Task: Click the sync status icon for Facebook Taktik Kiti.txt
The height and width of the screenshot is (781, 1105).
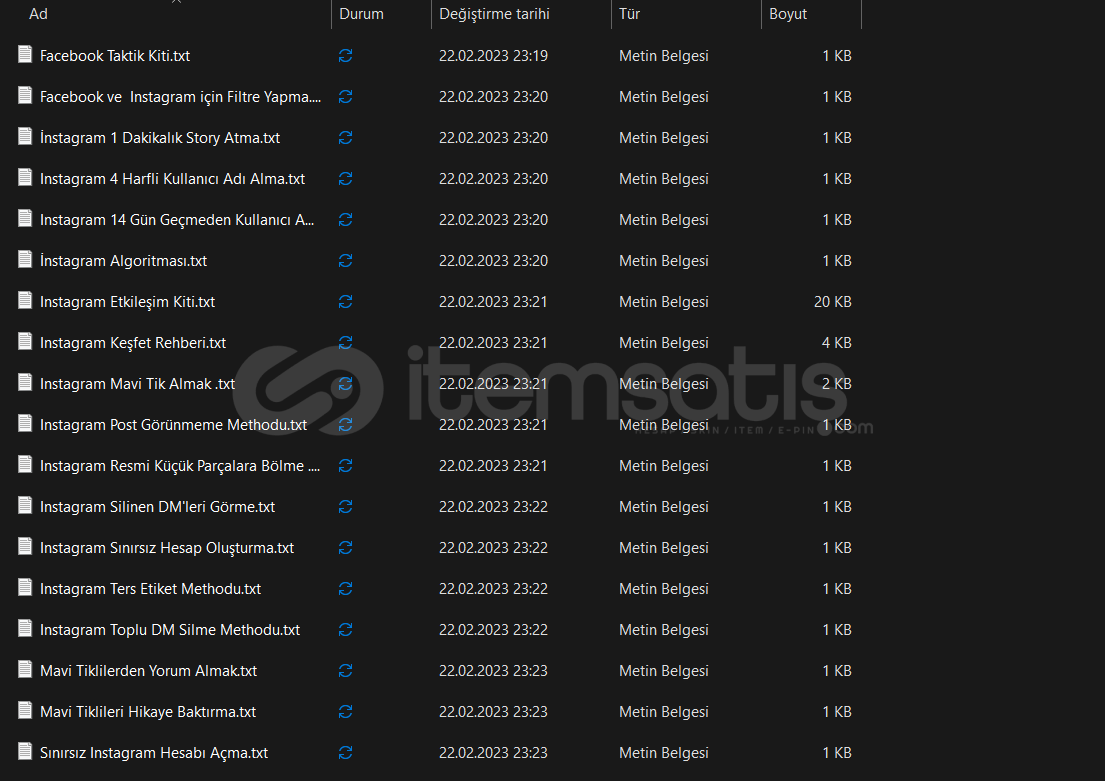Action: point(345,56)
